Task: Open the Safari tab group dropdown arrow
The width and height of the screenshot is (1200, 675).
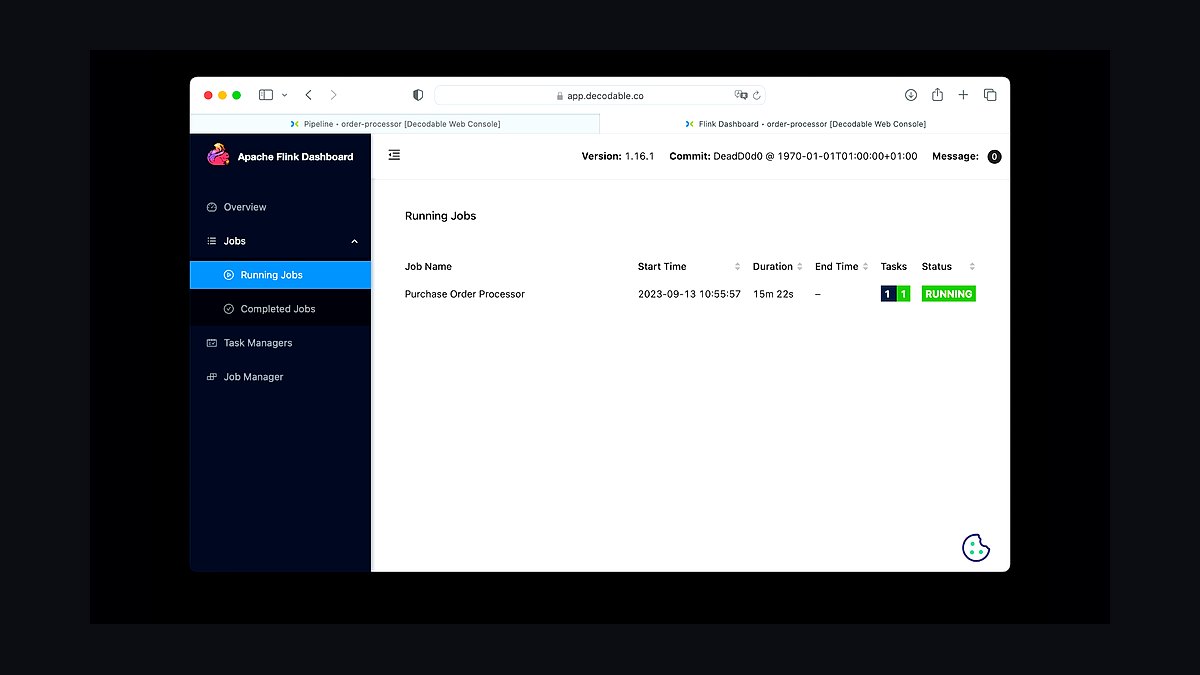Action: click(285, 95)
